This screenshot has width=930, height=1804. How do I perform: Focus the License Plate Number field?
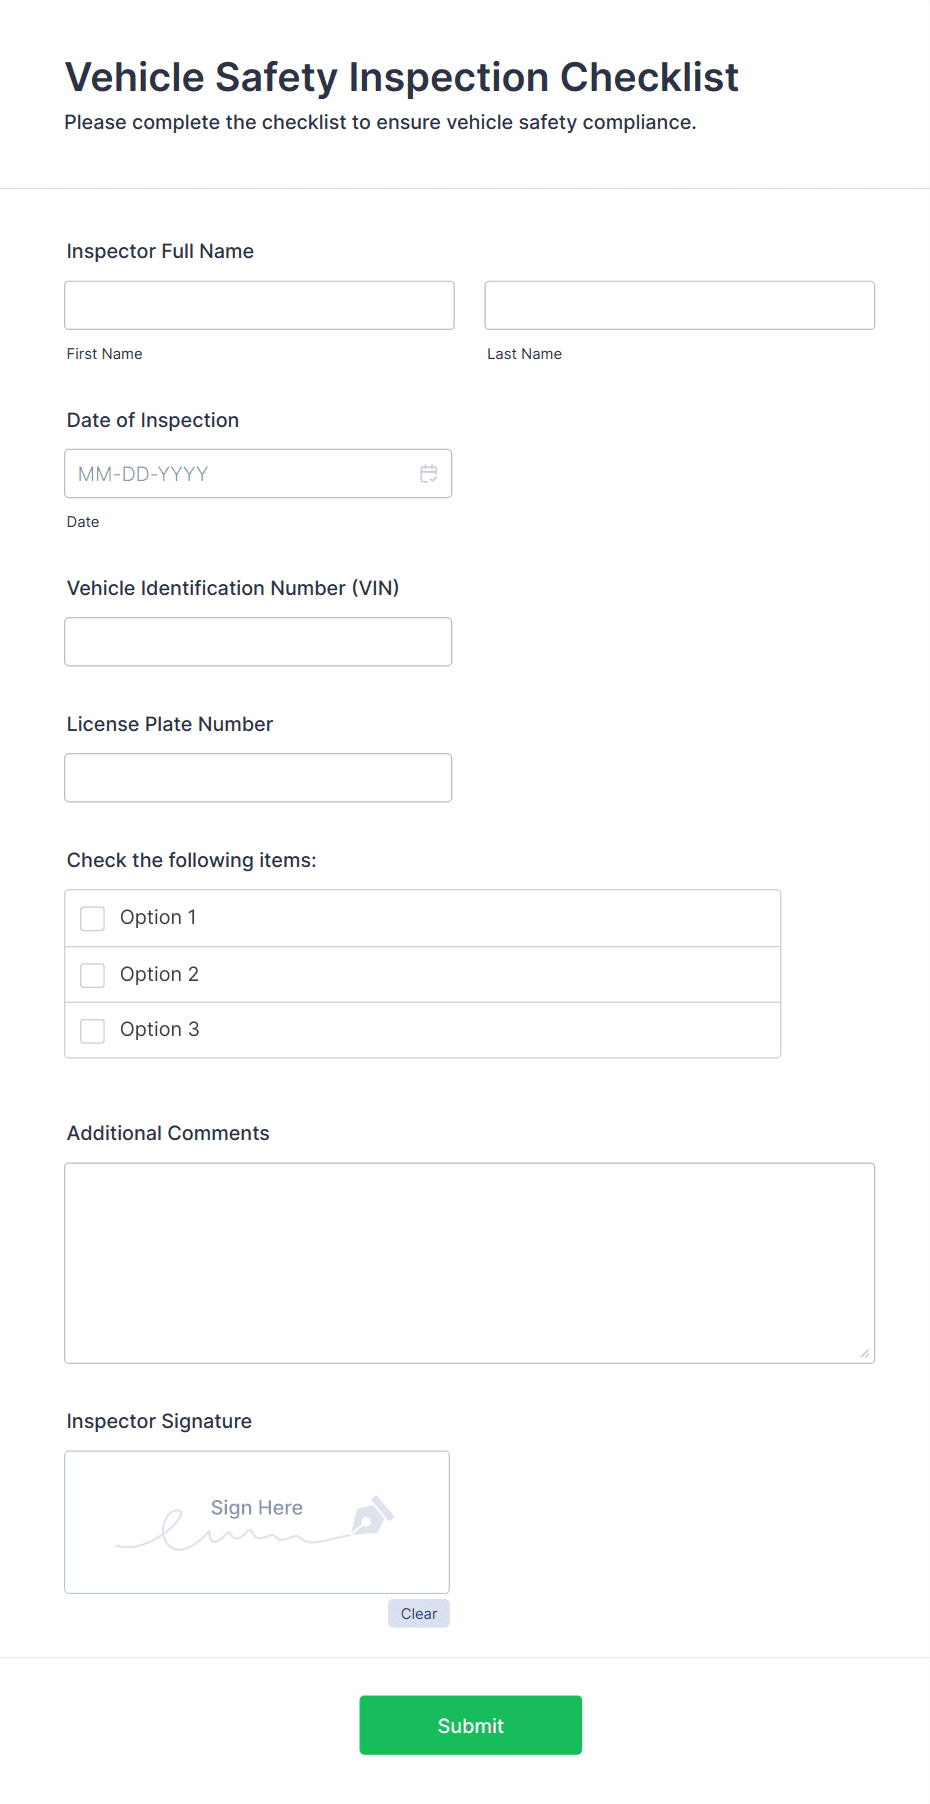[x=258, y=778]
